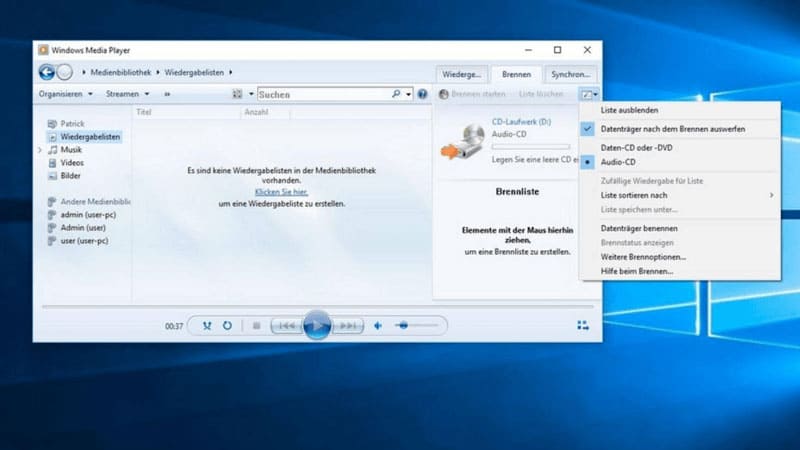Viewport: 800px width, 450px height.
Task: Open the Organisieren dropdown
Action: pyautogui.click(x=66, y=94)
